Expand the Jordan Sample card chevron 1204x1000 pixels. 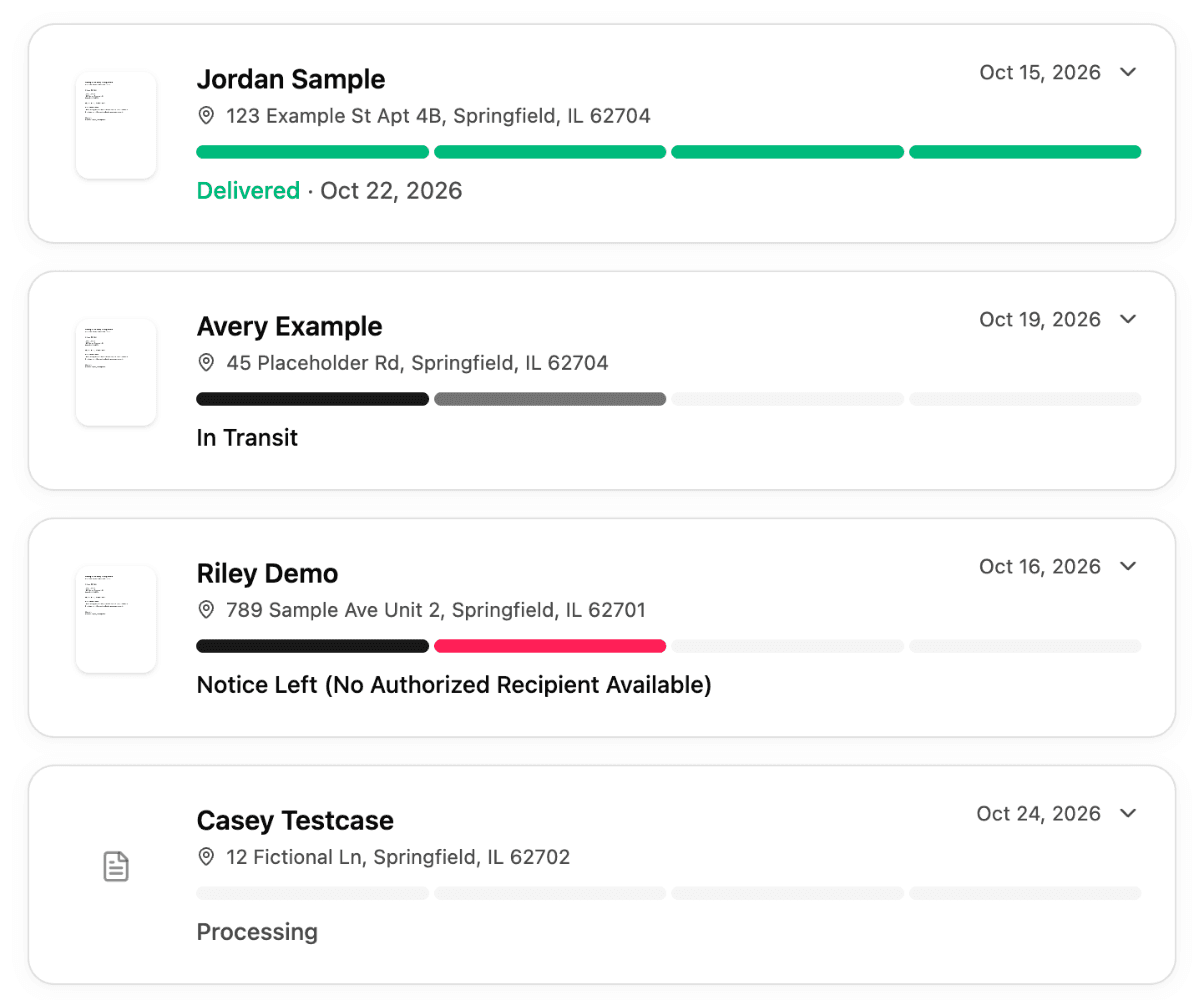[1129, 72]
